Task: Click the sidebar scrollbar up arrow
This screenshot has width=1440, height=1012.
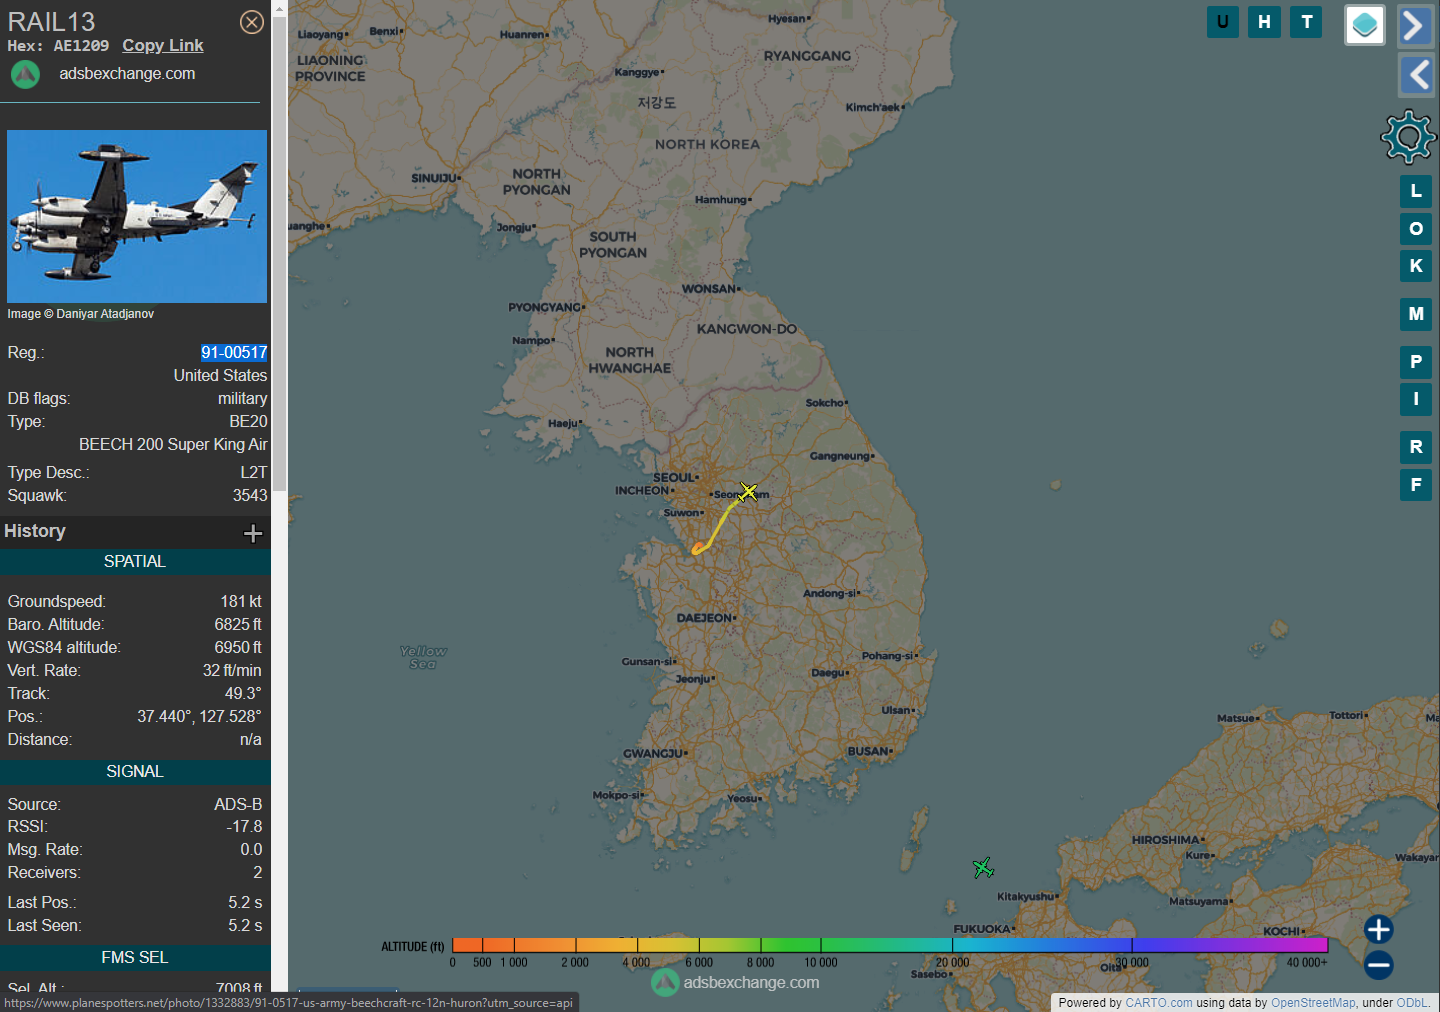Action: pyautogui.click(x=279, y=8)
